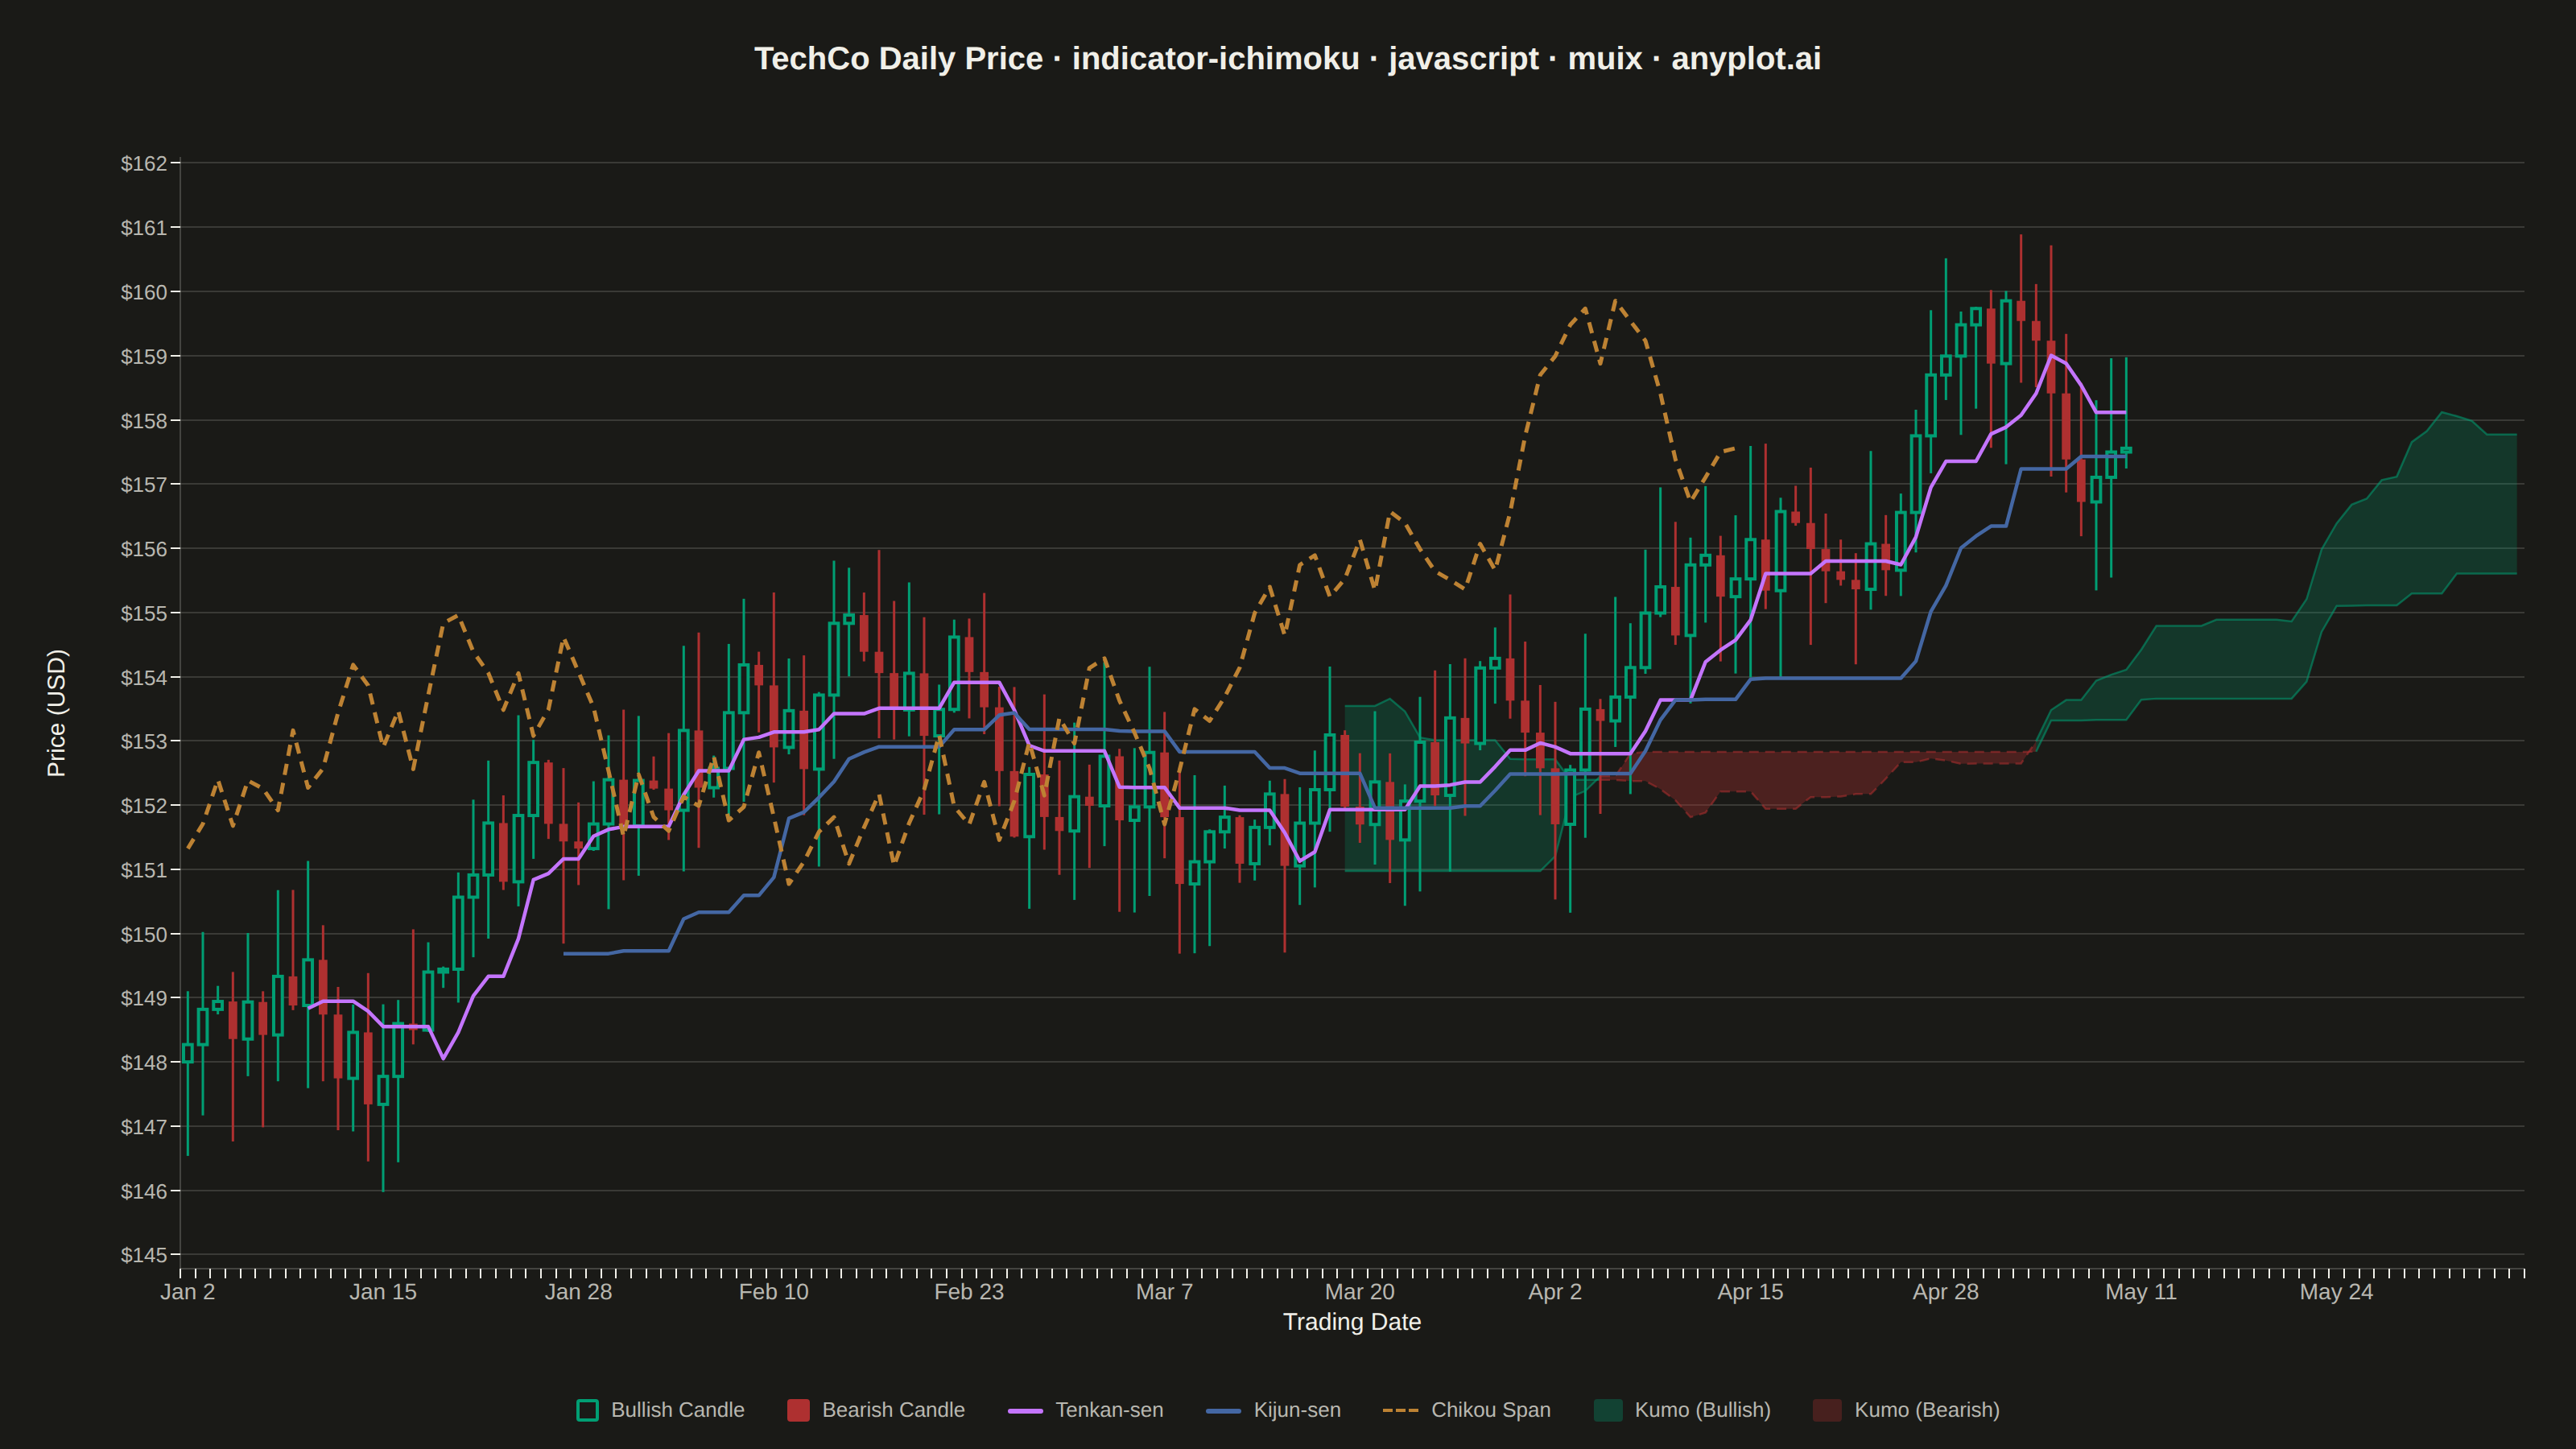Viewport: 2576px width, 1449px height.
Task: Click the $154 y-axis label
Action: click(144, 677)
